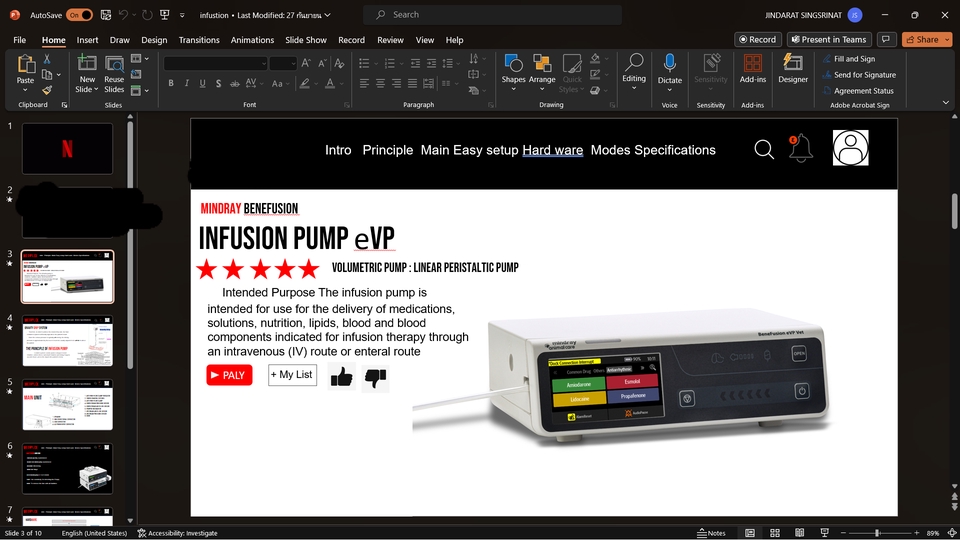This screenshot has width=960, height=540.
Task: Toggle the Notes pane in status bar
Action: 711,533
